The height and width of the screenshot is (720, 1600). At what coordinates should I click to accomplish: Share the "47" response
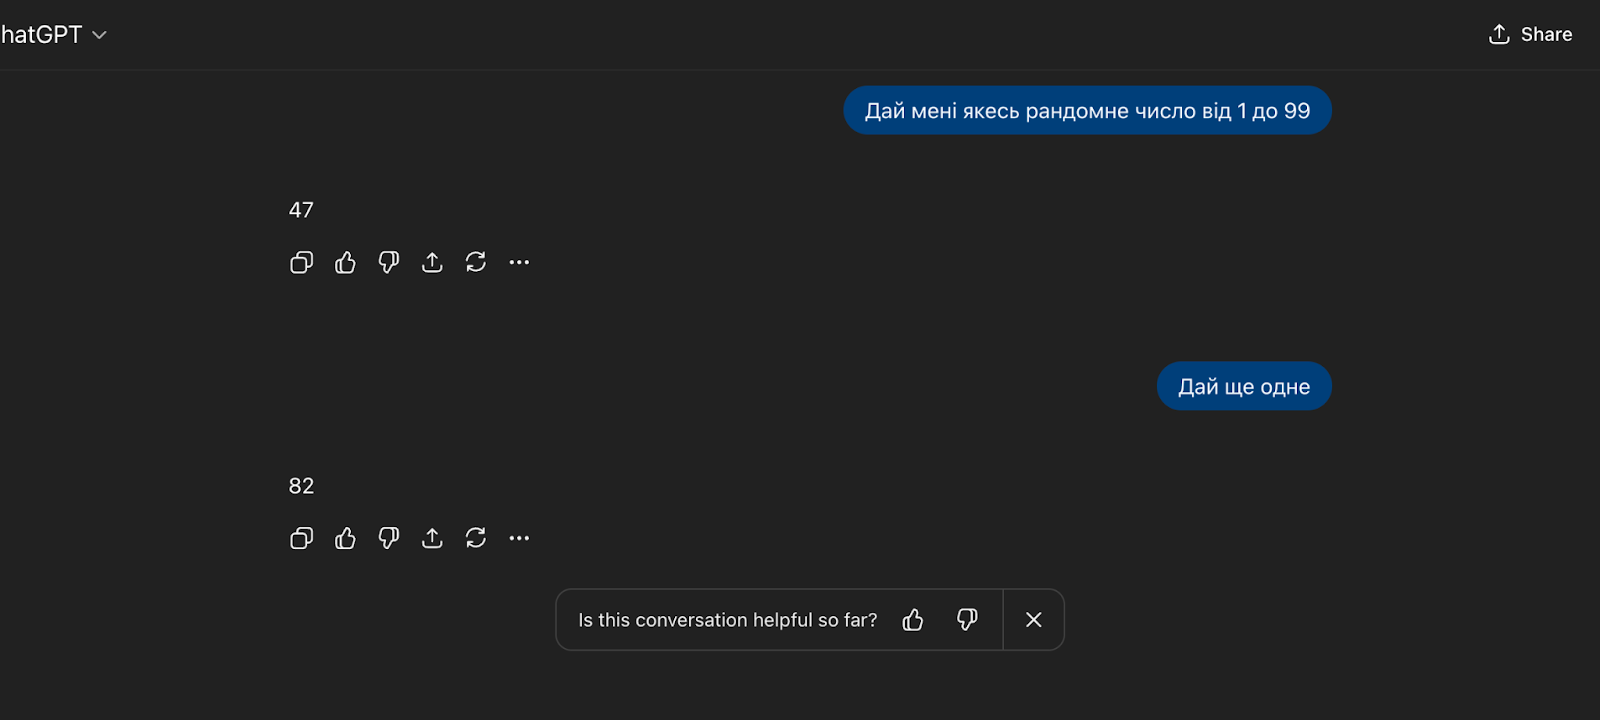[432, 263]
